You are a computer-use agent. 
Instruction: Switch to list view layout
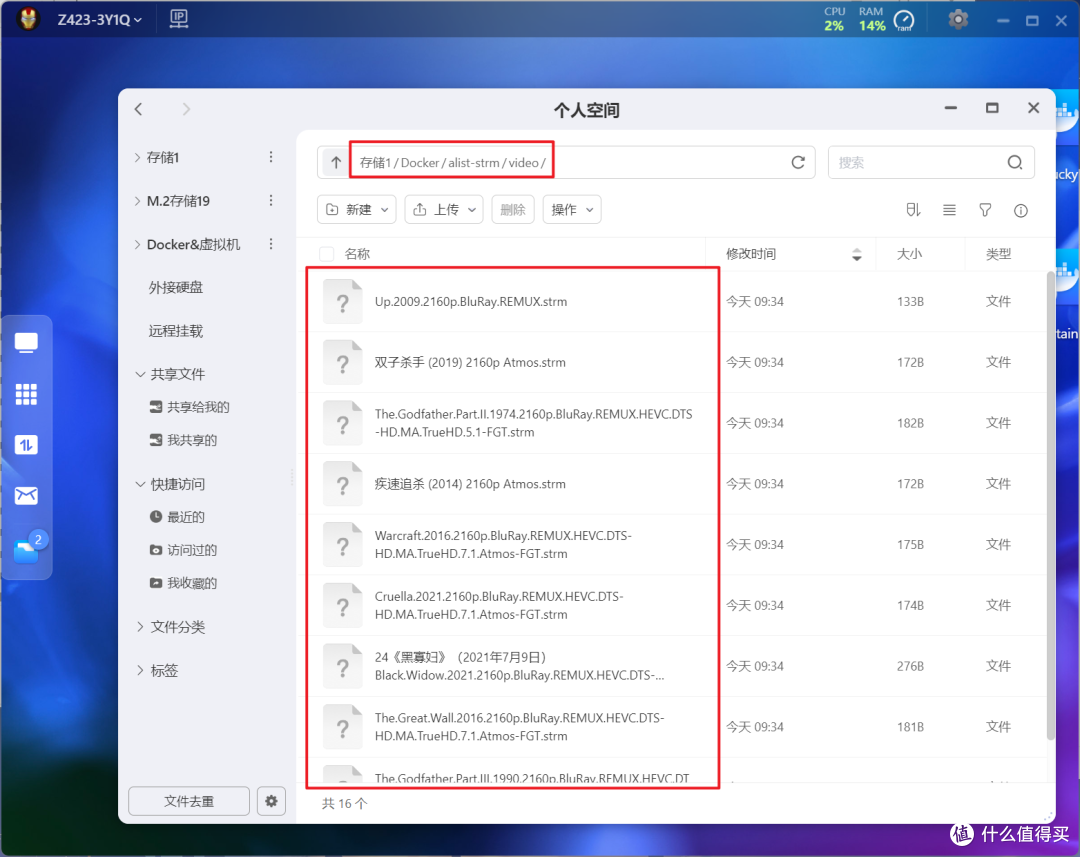(x=948, y=210)
